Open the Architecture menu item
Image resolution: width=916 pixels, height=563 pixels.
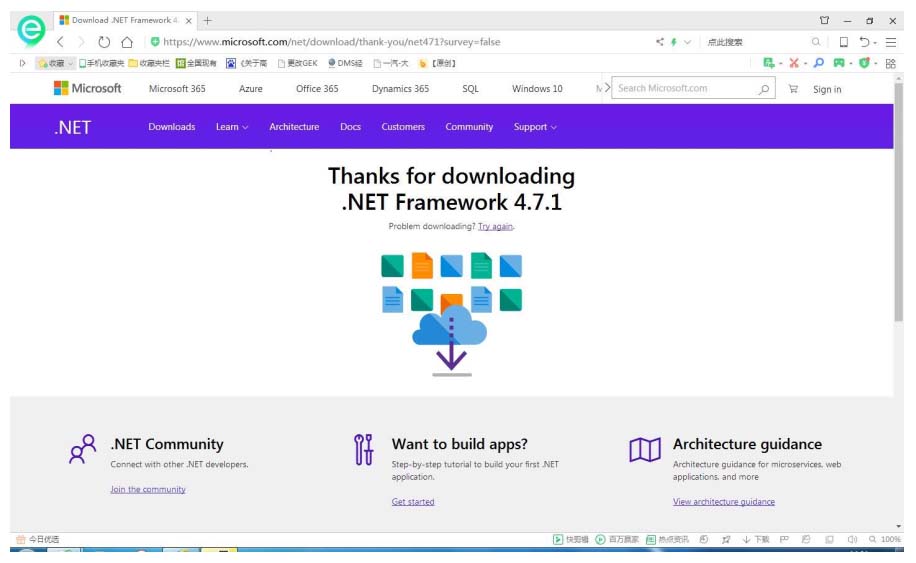294,127
